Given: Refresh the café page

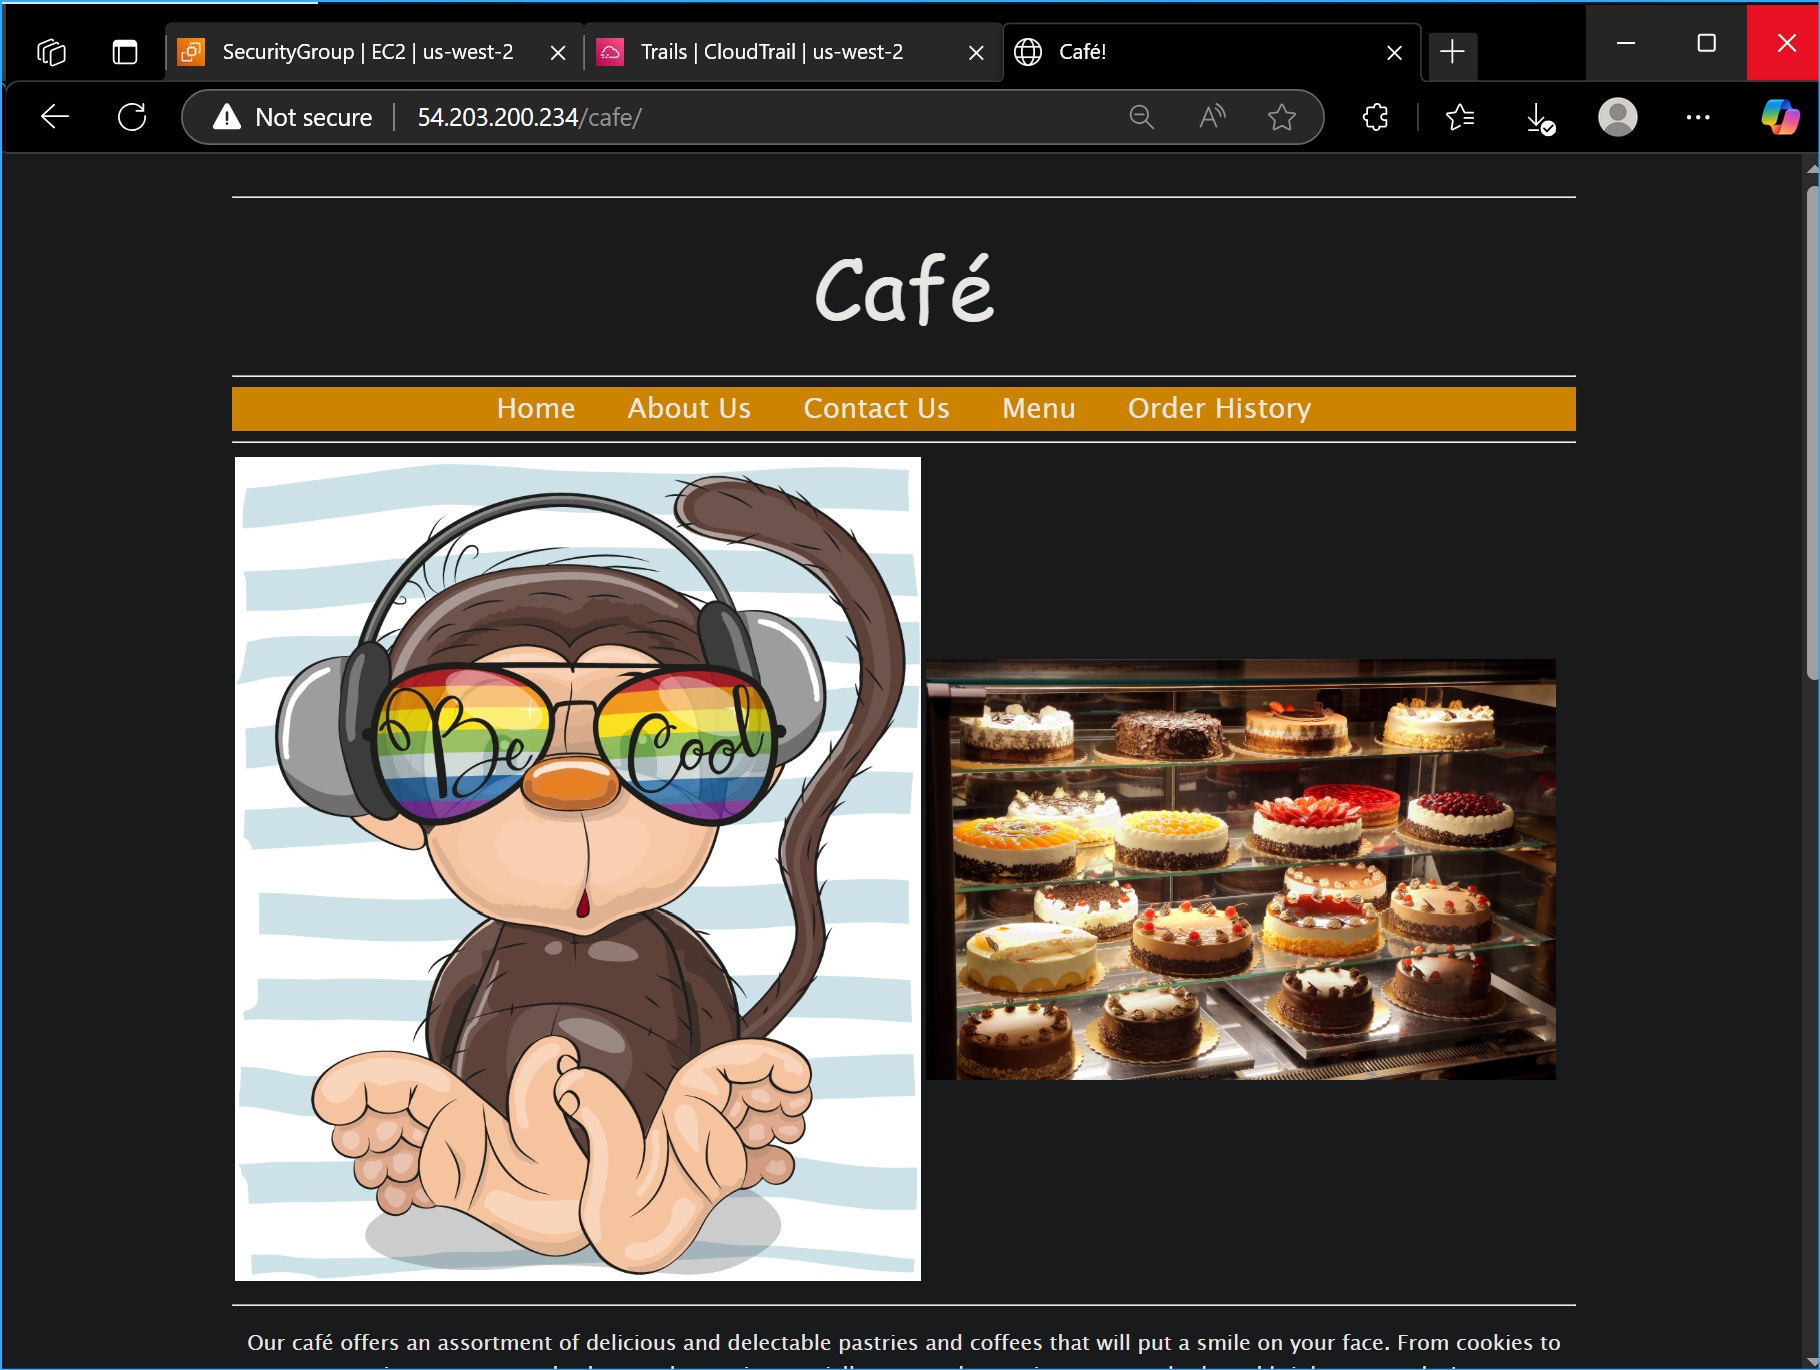Looking at the screenshot, I should tap(133, 117).
